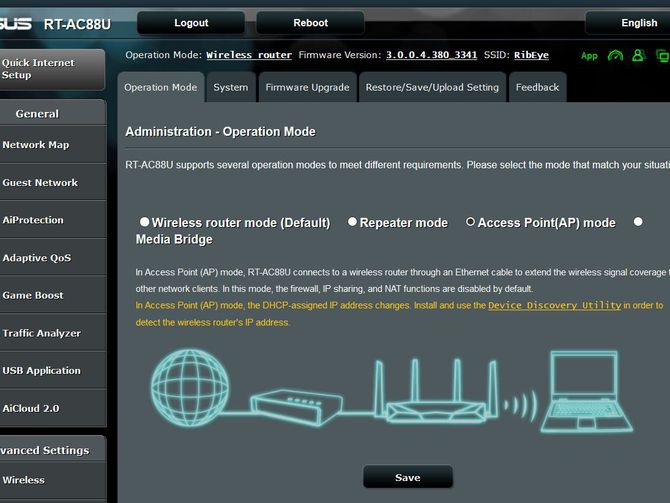The image size is (670, 503).
Task: Open the English language dropdown
Action: click(627, 23)
